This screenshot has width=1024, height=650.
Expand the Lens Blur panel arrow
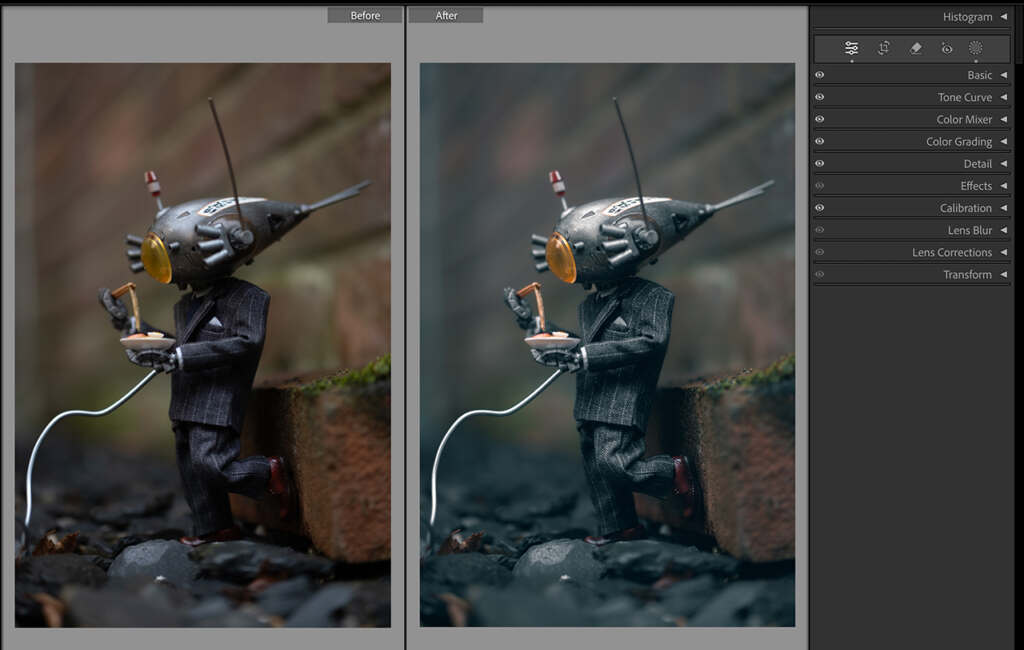coord(1004,231)
